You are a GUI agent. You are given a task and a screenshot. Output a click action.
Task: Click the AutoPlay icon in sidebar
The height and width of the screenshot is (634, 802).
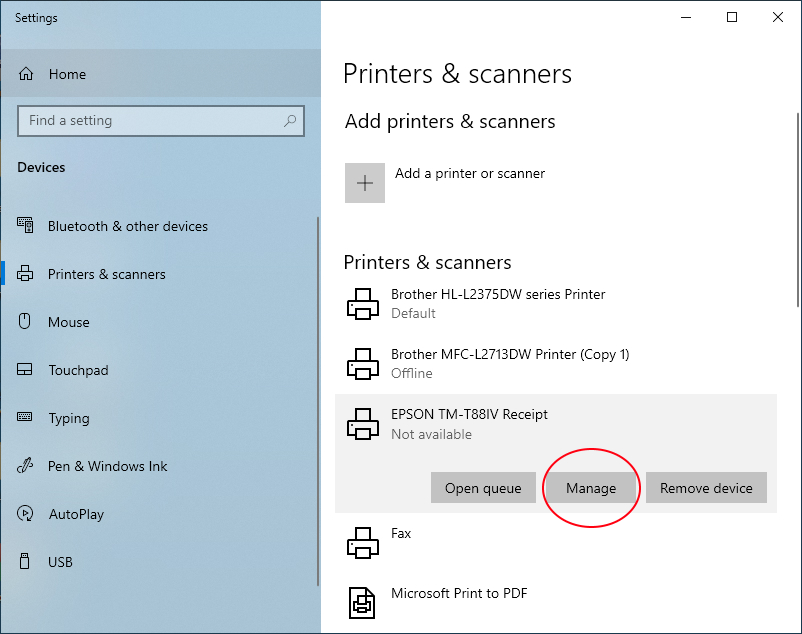click(25, 513)
